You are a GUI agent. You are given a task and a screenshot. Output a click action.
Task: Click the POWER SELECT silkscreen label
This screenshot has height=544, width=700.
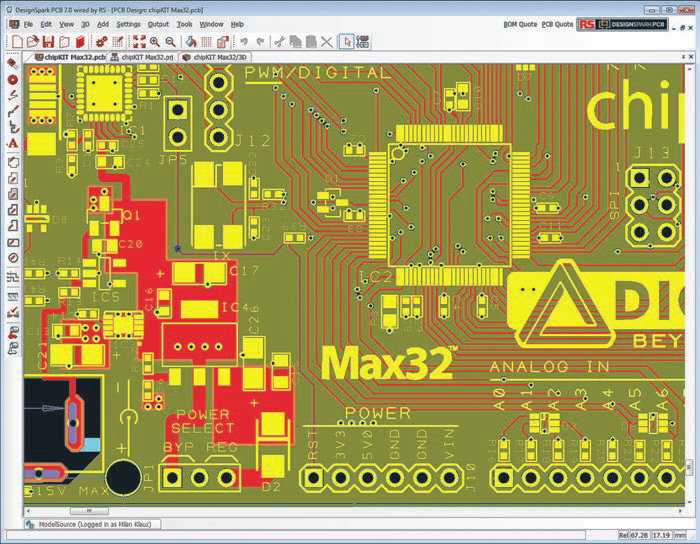tap(203, 421)
